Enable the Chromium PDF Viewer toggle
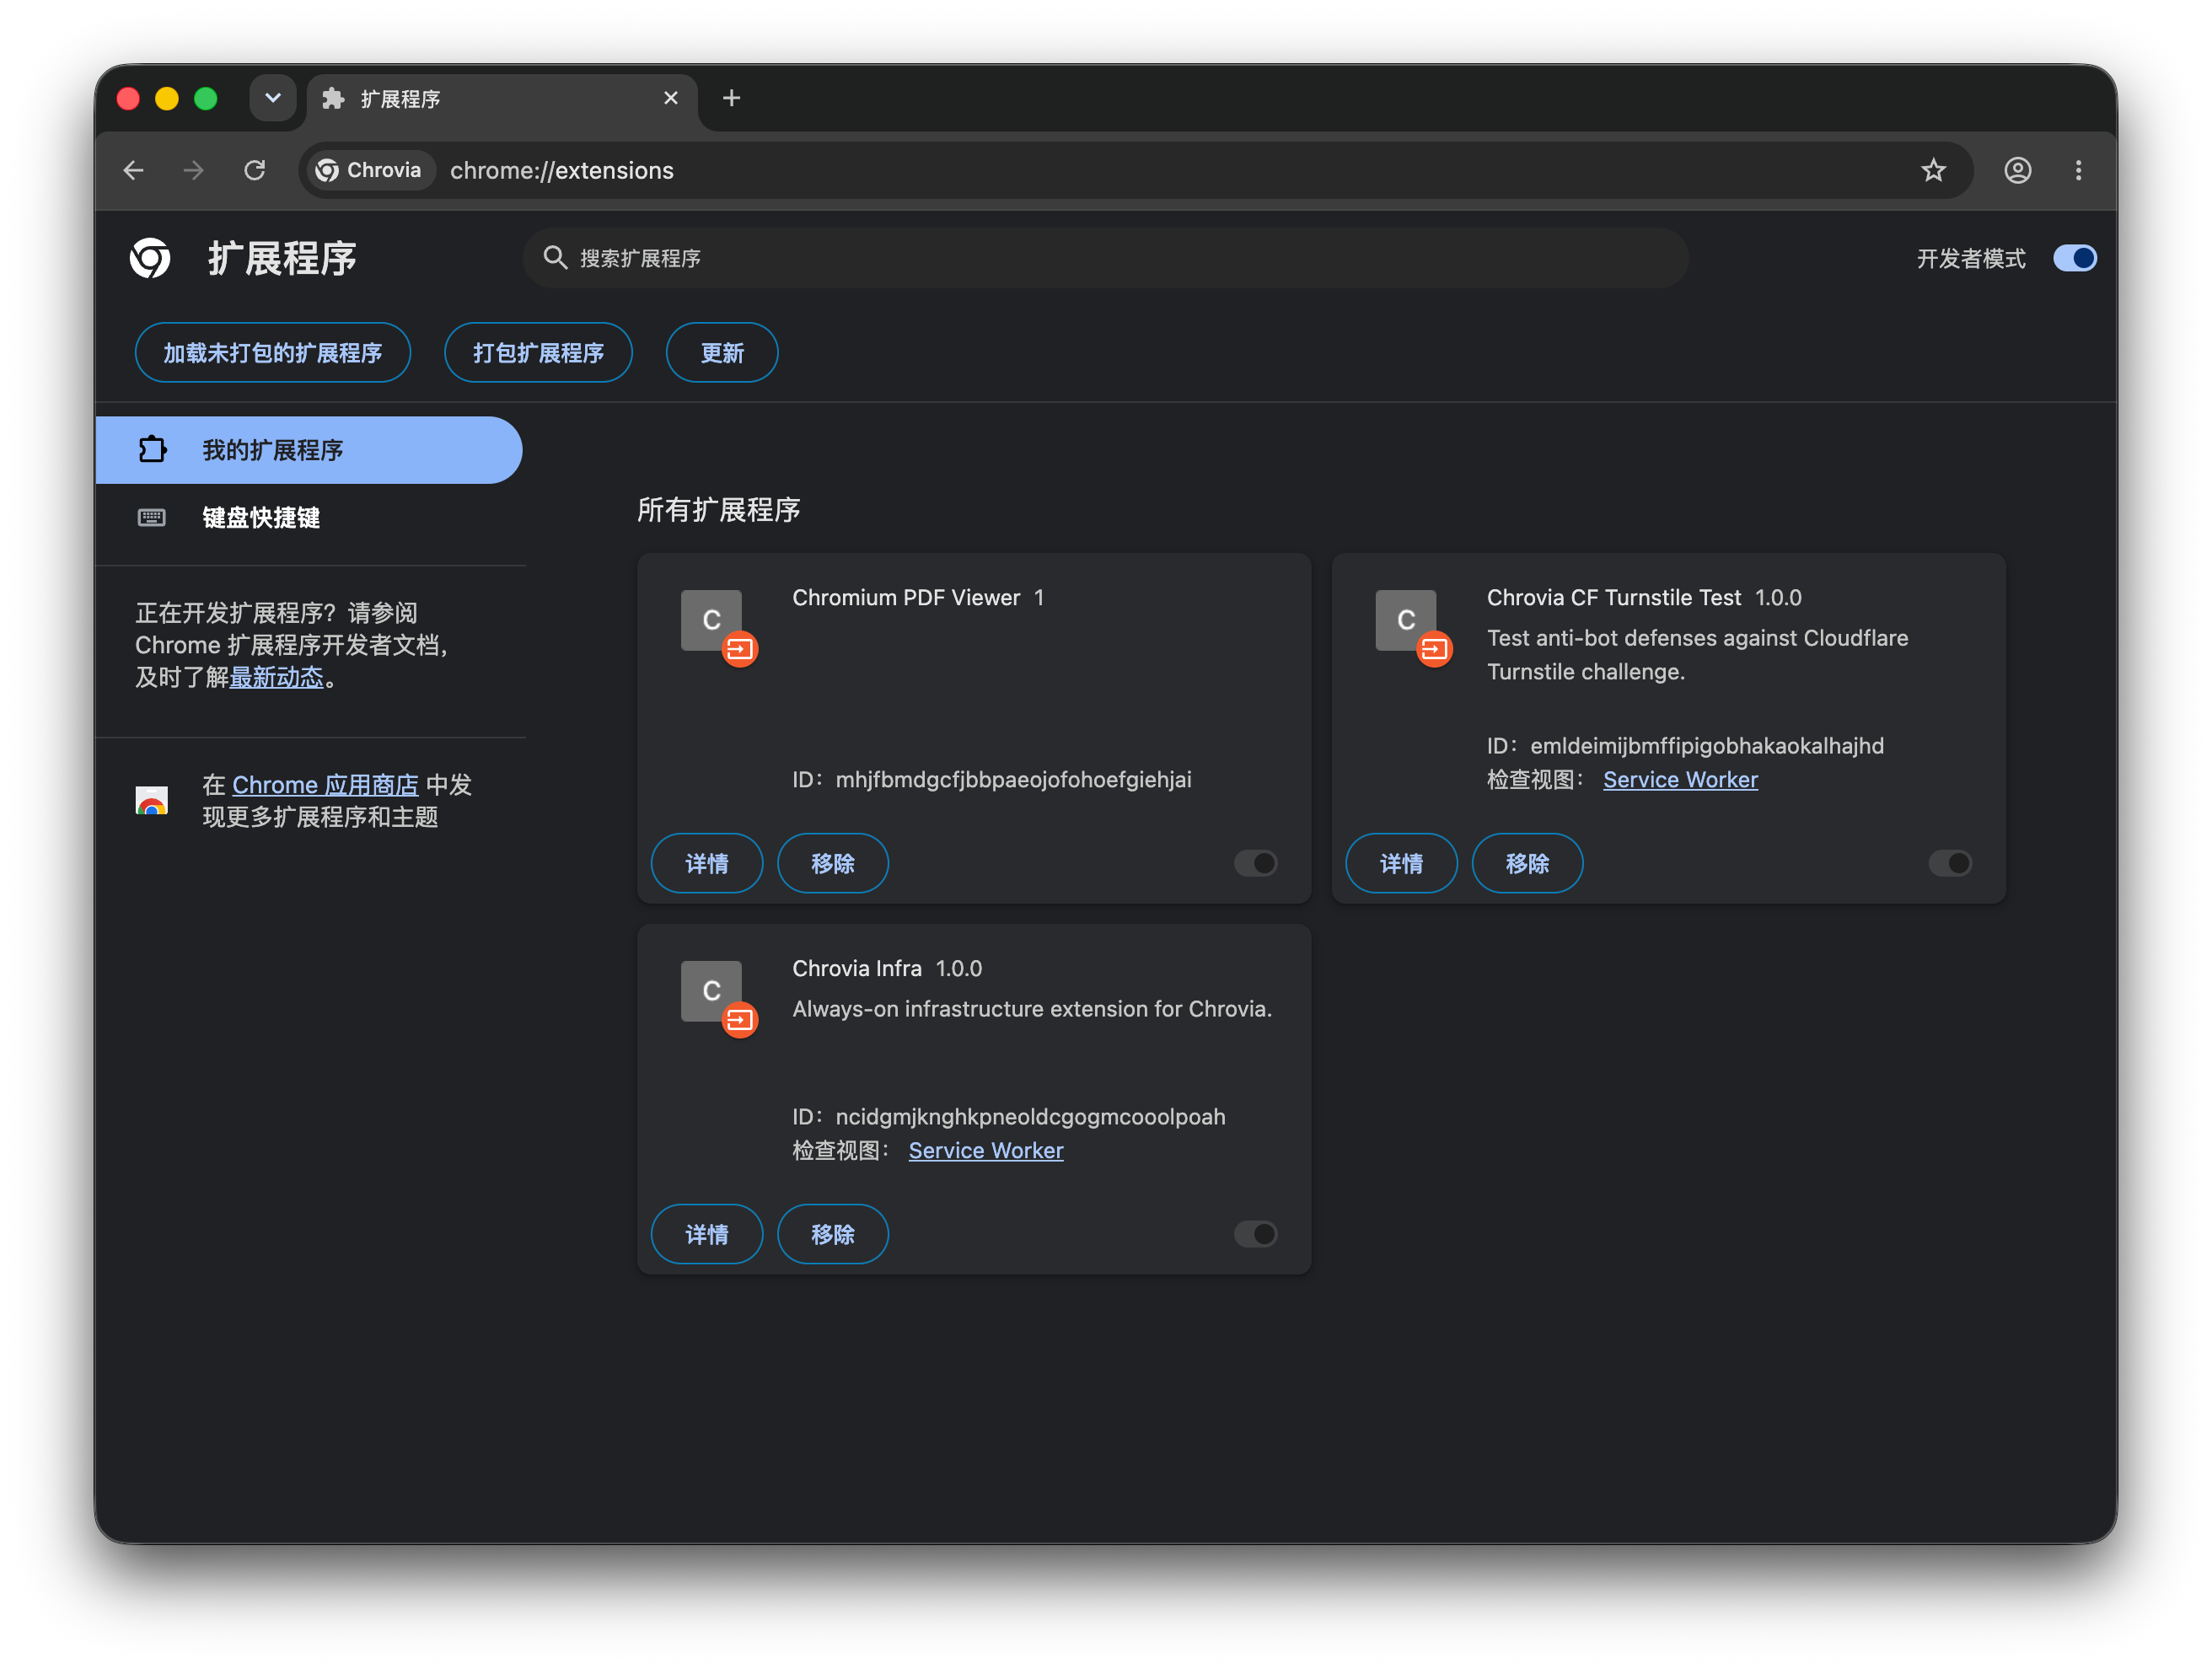Viewport: 2212px width, 1669px height. pyautogui.click(x=1255, y=863)
